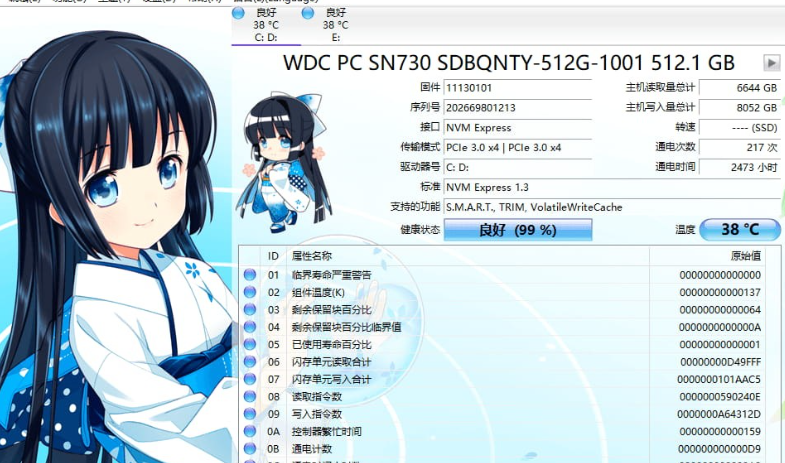Click status orb for attribute 0B
The width and height of the screenshot is (785, 463).
point(250,448)
